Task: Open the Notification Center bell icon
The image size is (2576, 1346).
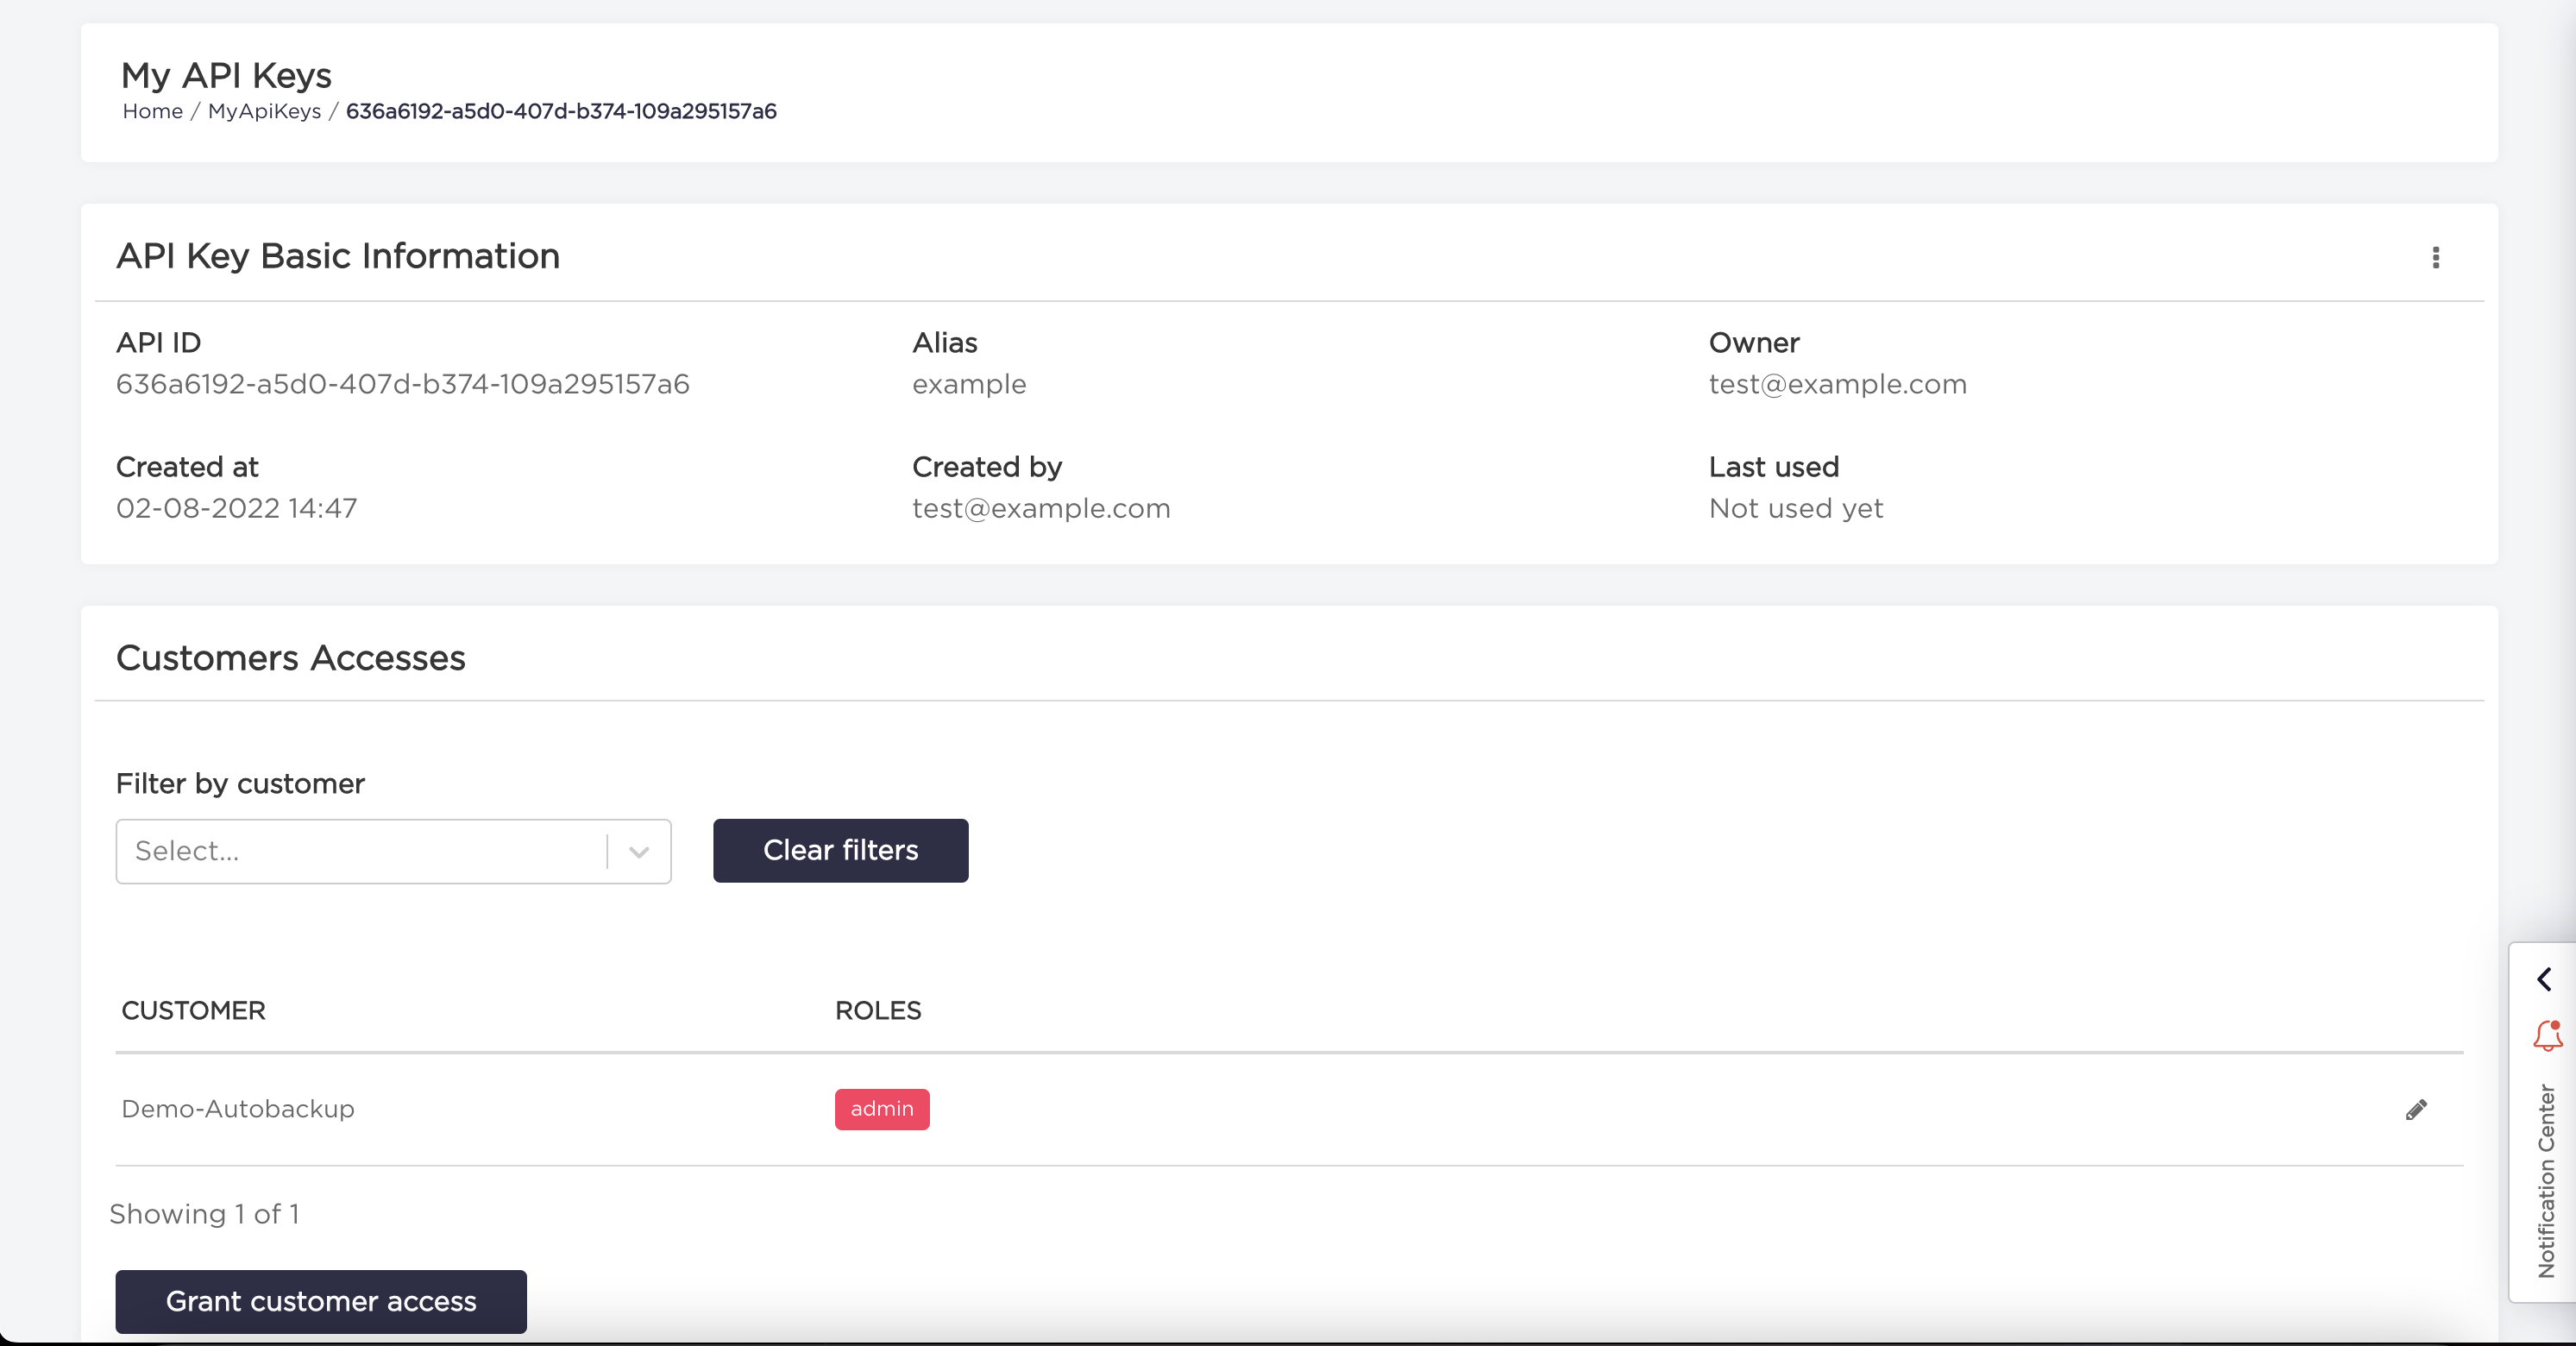Action: 2546,1036
